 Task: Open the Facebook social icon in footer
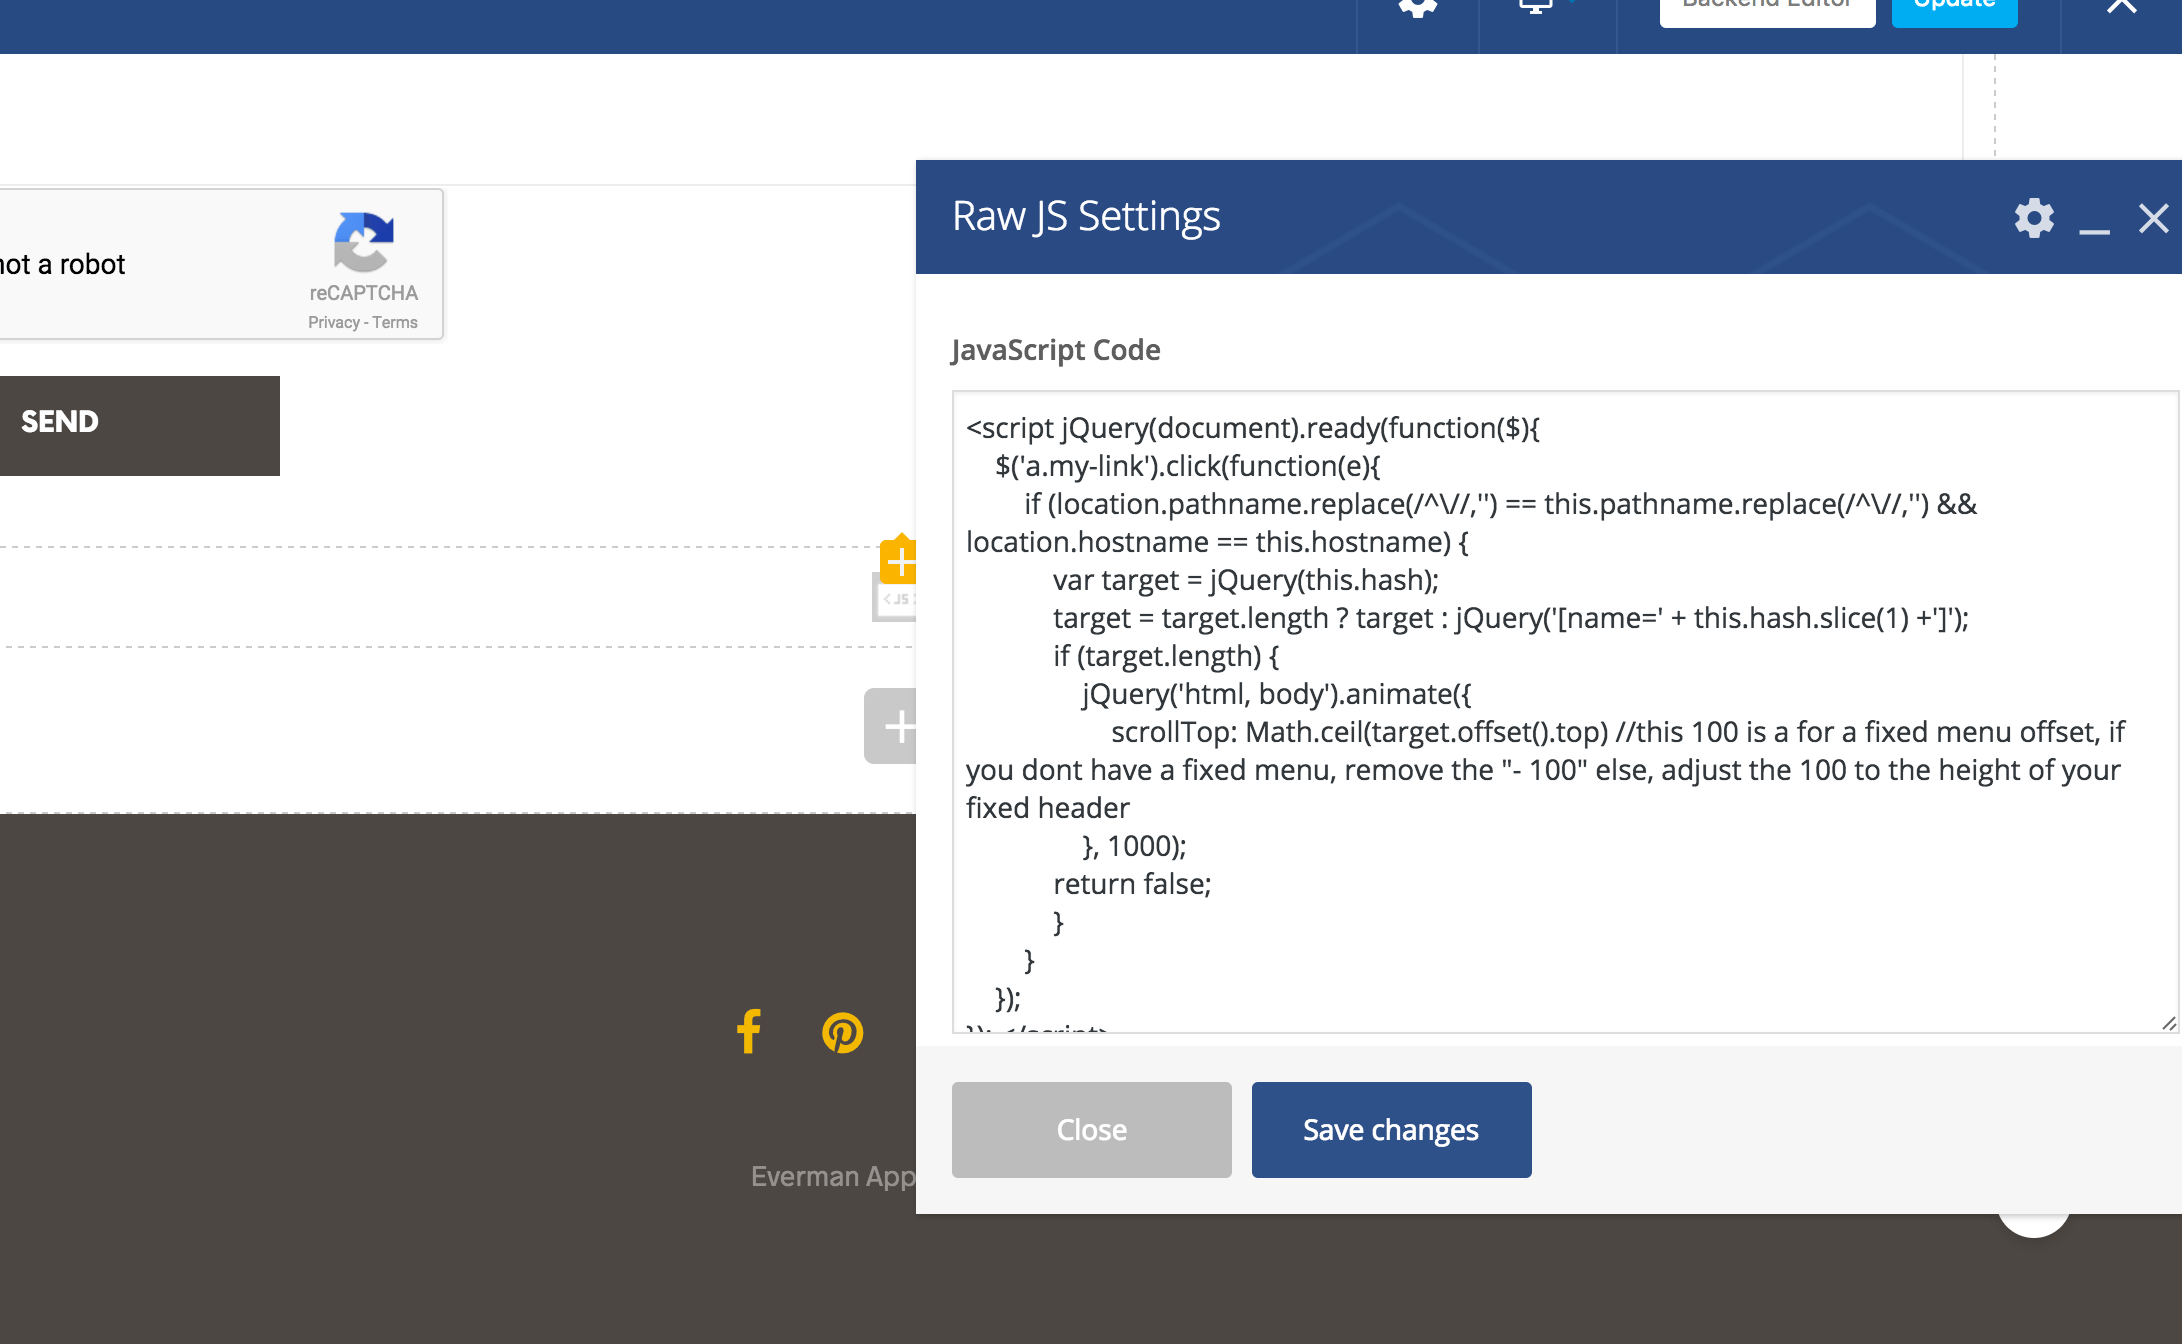[748, 1033]
